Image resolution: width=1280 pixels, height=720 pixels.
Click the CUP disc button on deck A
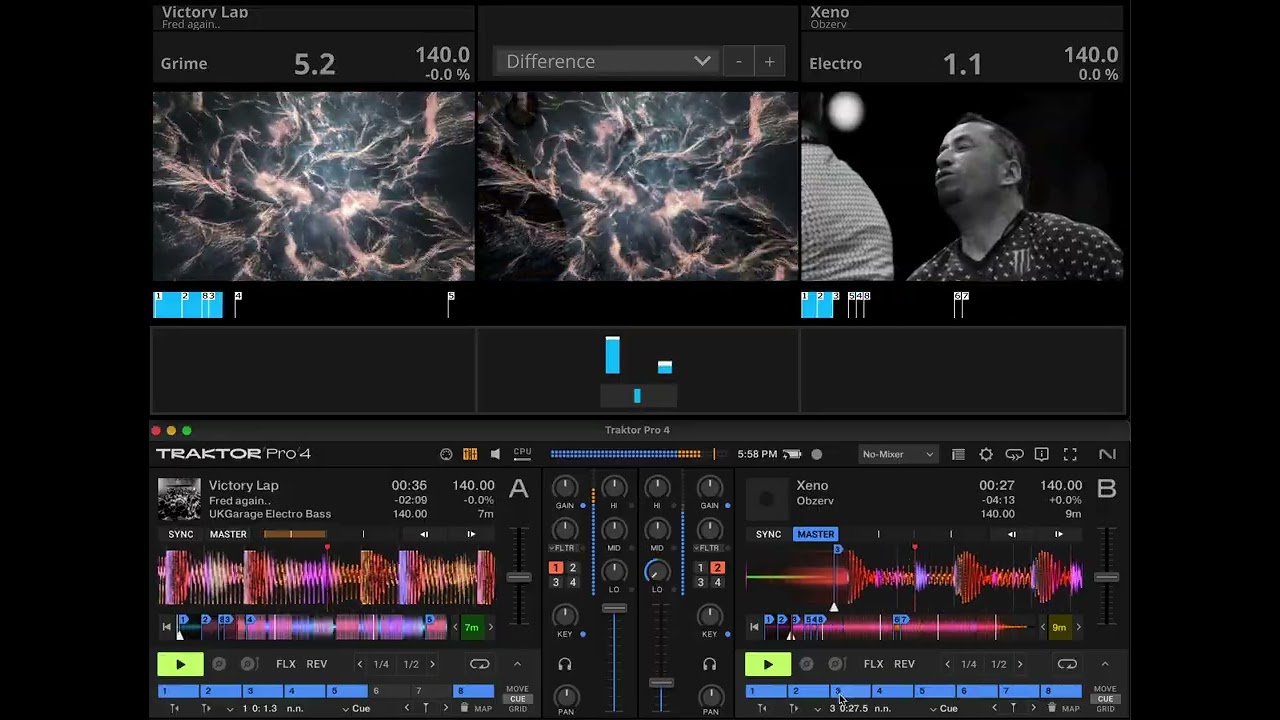248,664
